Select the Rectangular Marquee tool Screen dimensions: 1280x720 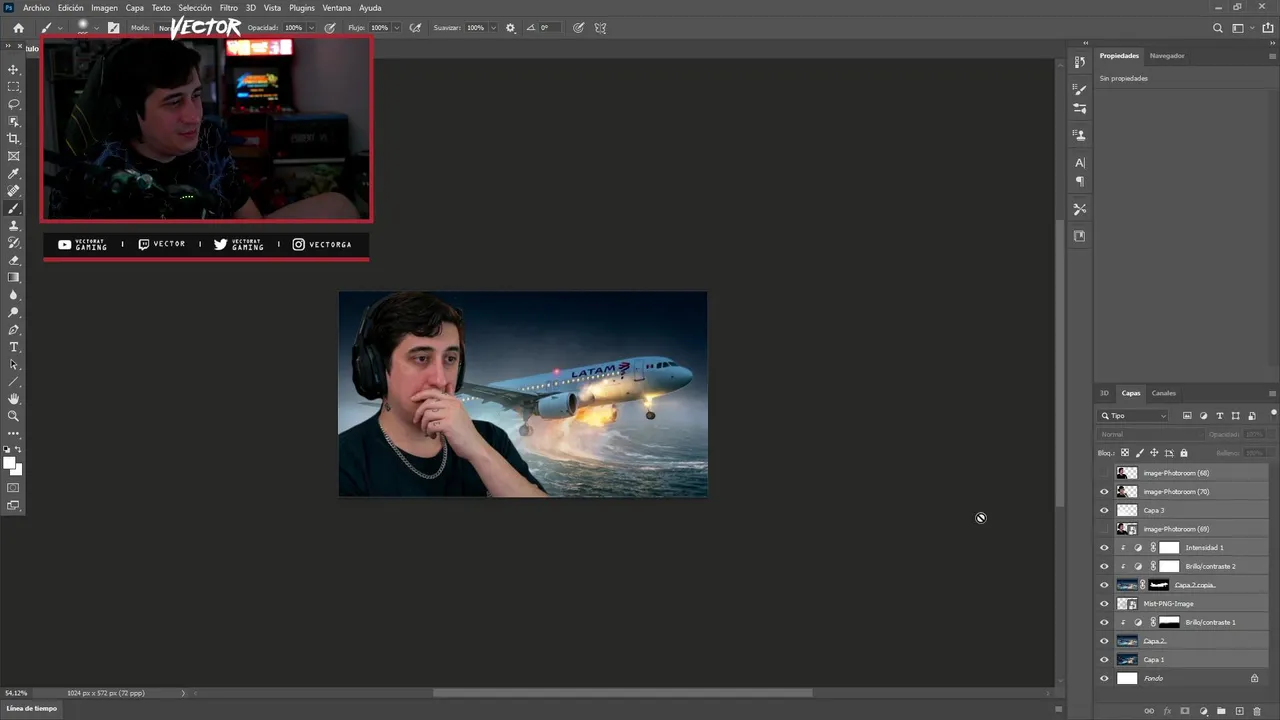[14, 87]
